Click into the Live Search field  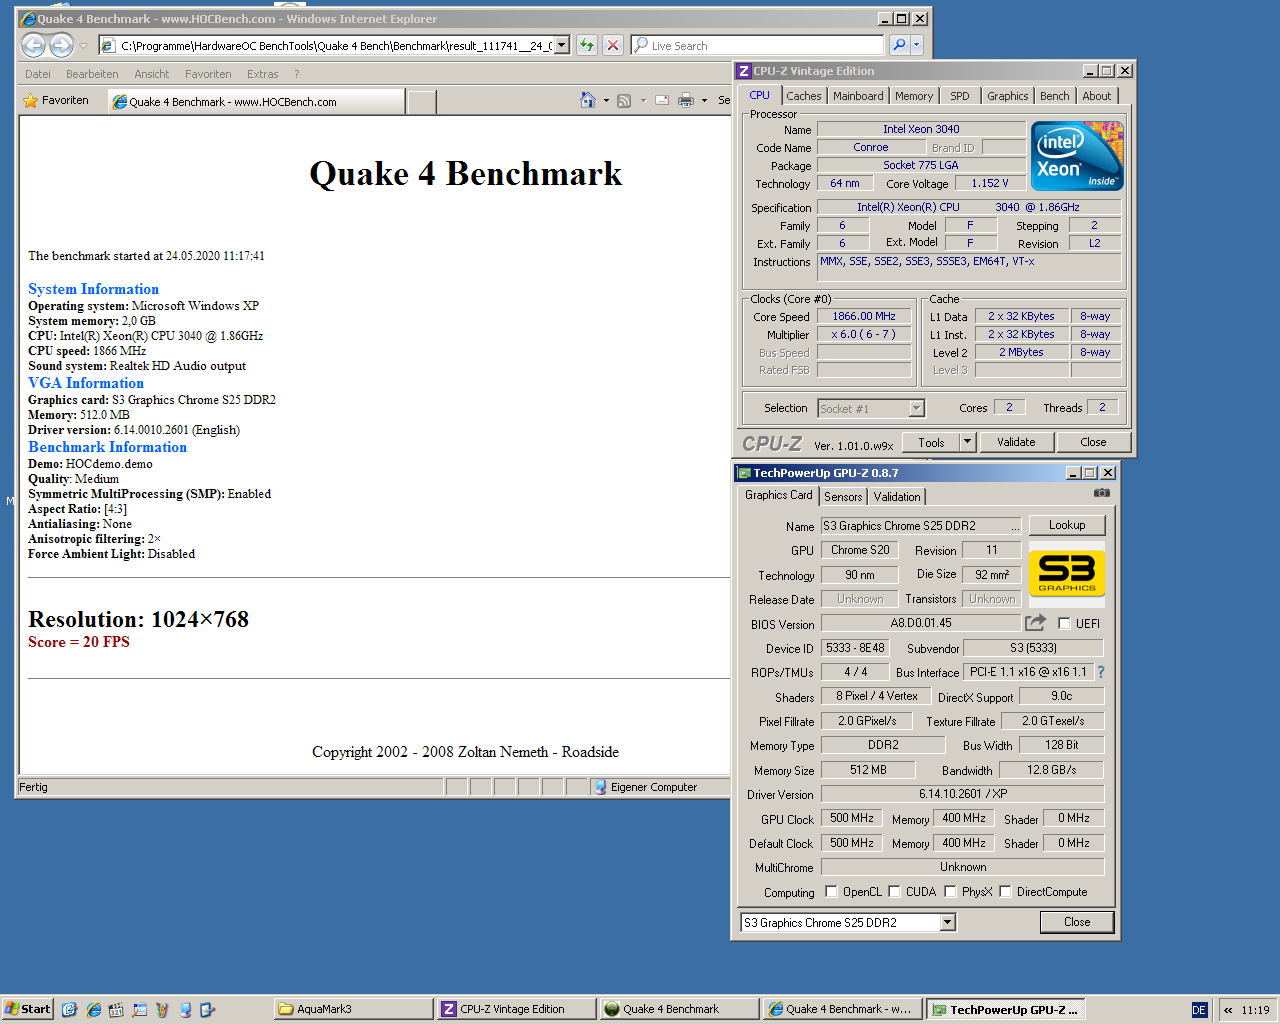pyautogui.click(x=757, y=45)
